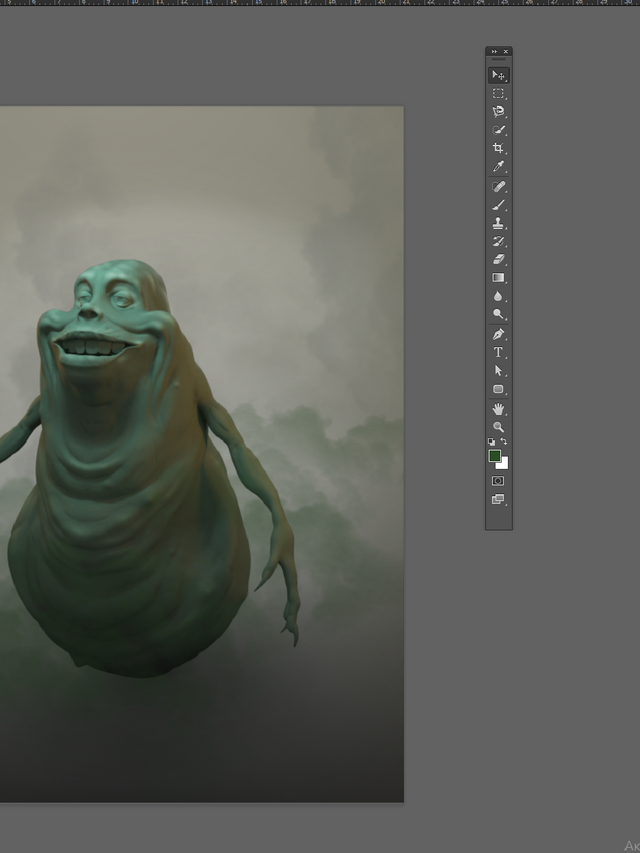
Task: Select the Eyedropper tool
Action: tap(499, 166)
